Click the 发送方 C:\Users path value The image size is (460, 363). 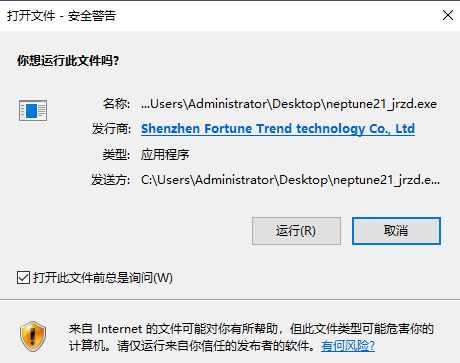290,180
